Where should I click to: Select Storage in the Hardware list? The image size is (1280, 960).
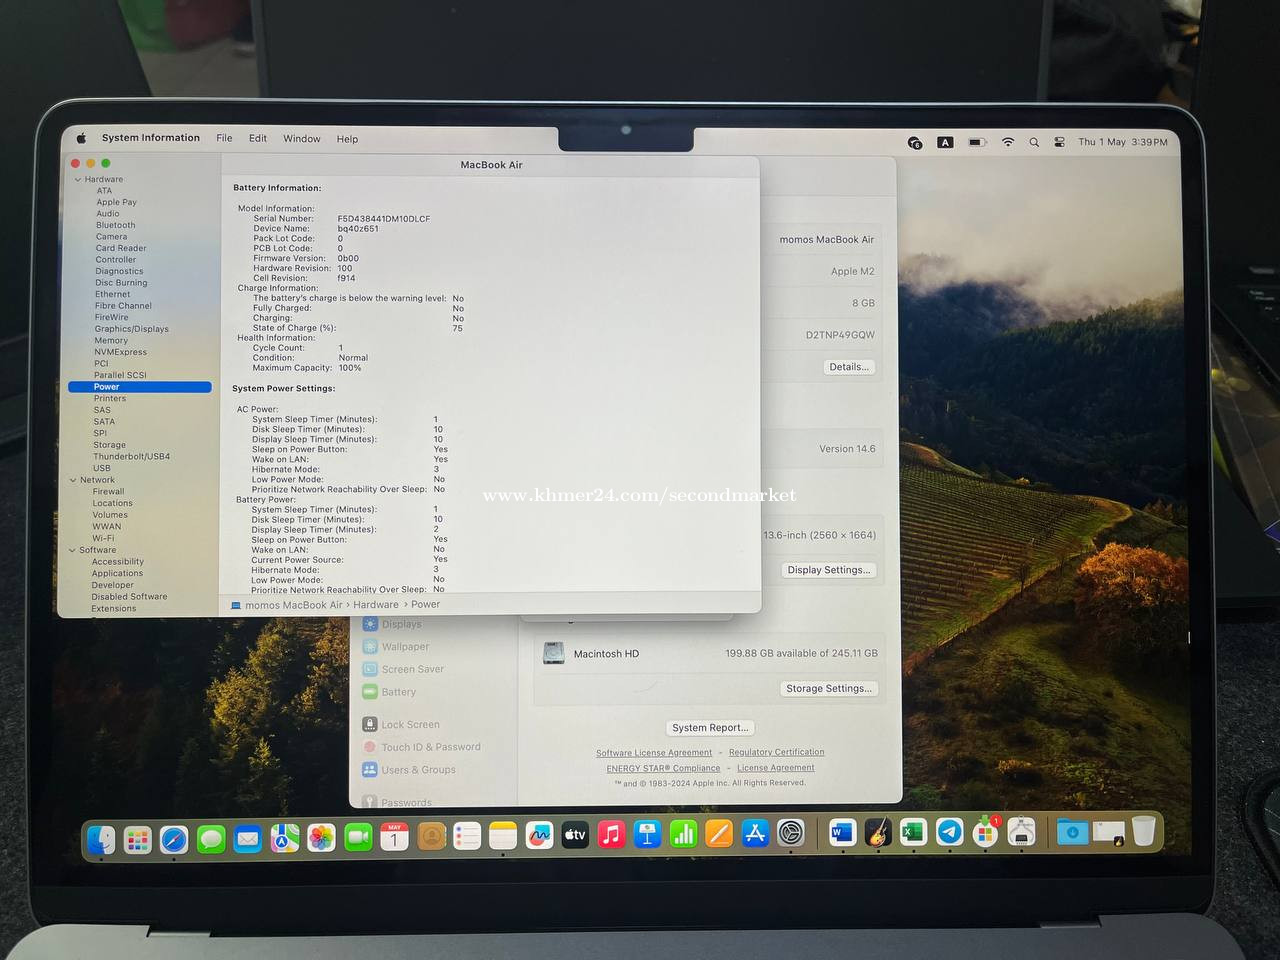[109, 445]
